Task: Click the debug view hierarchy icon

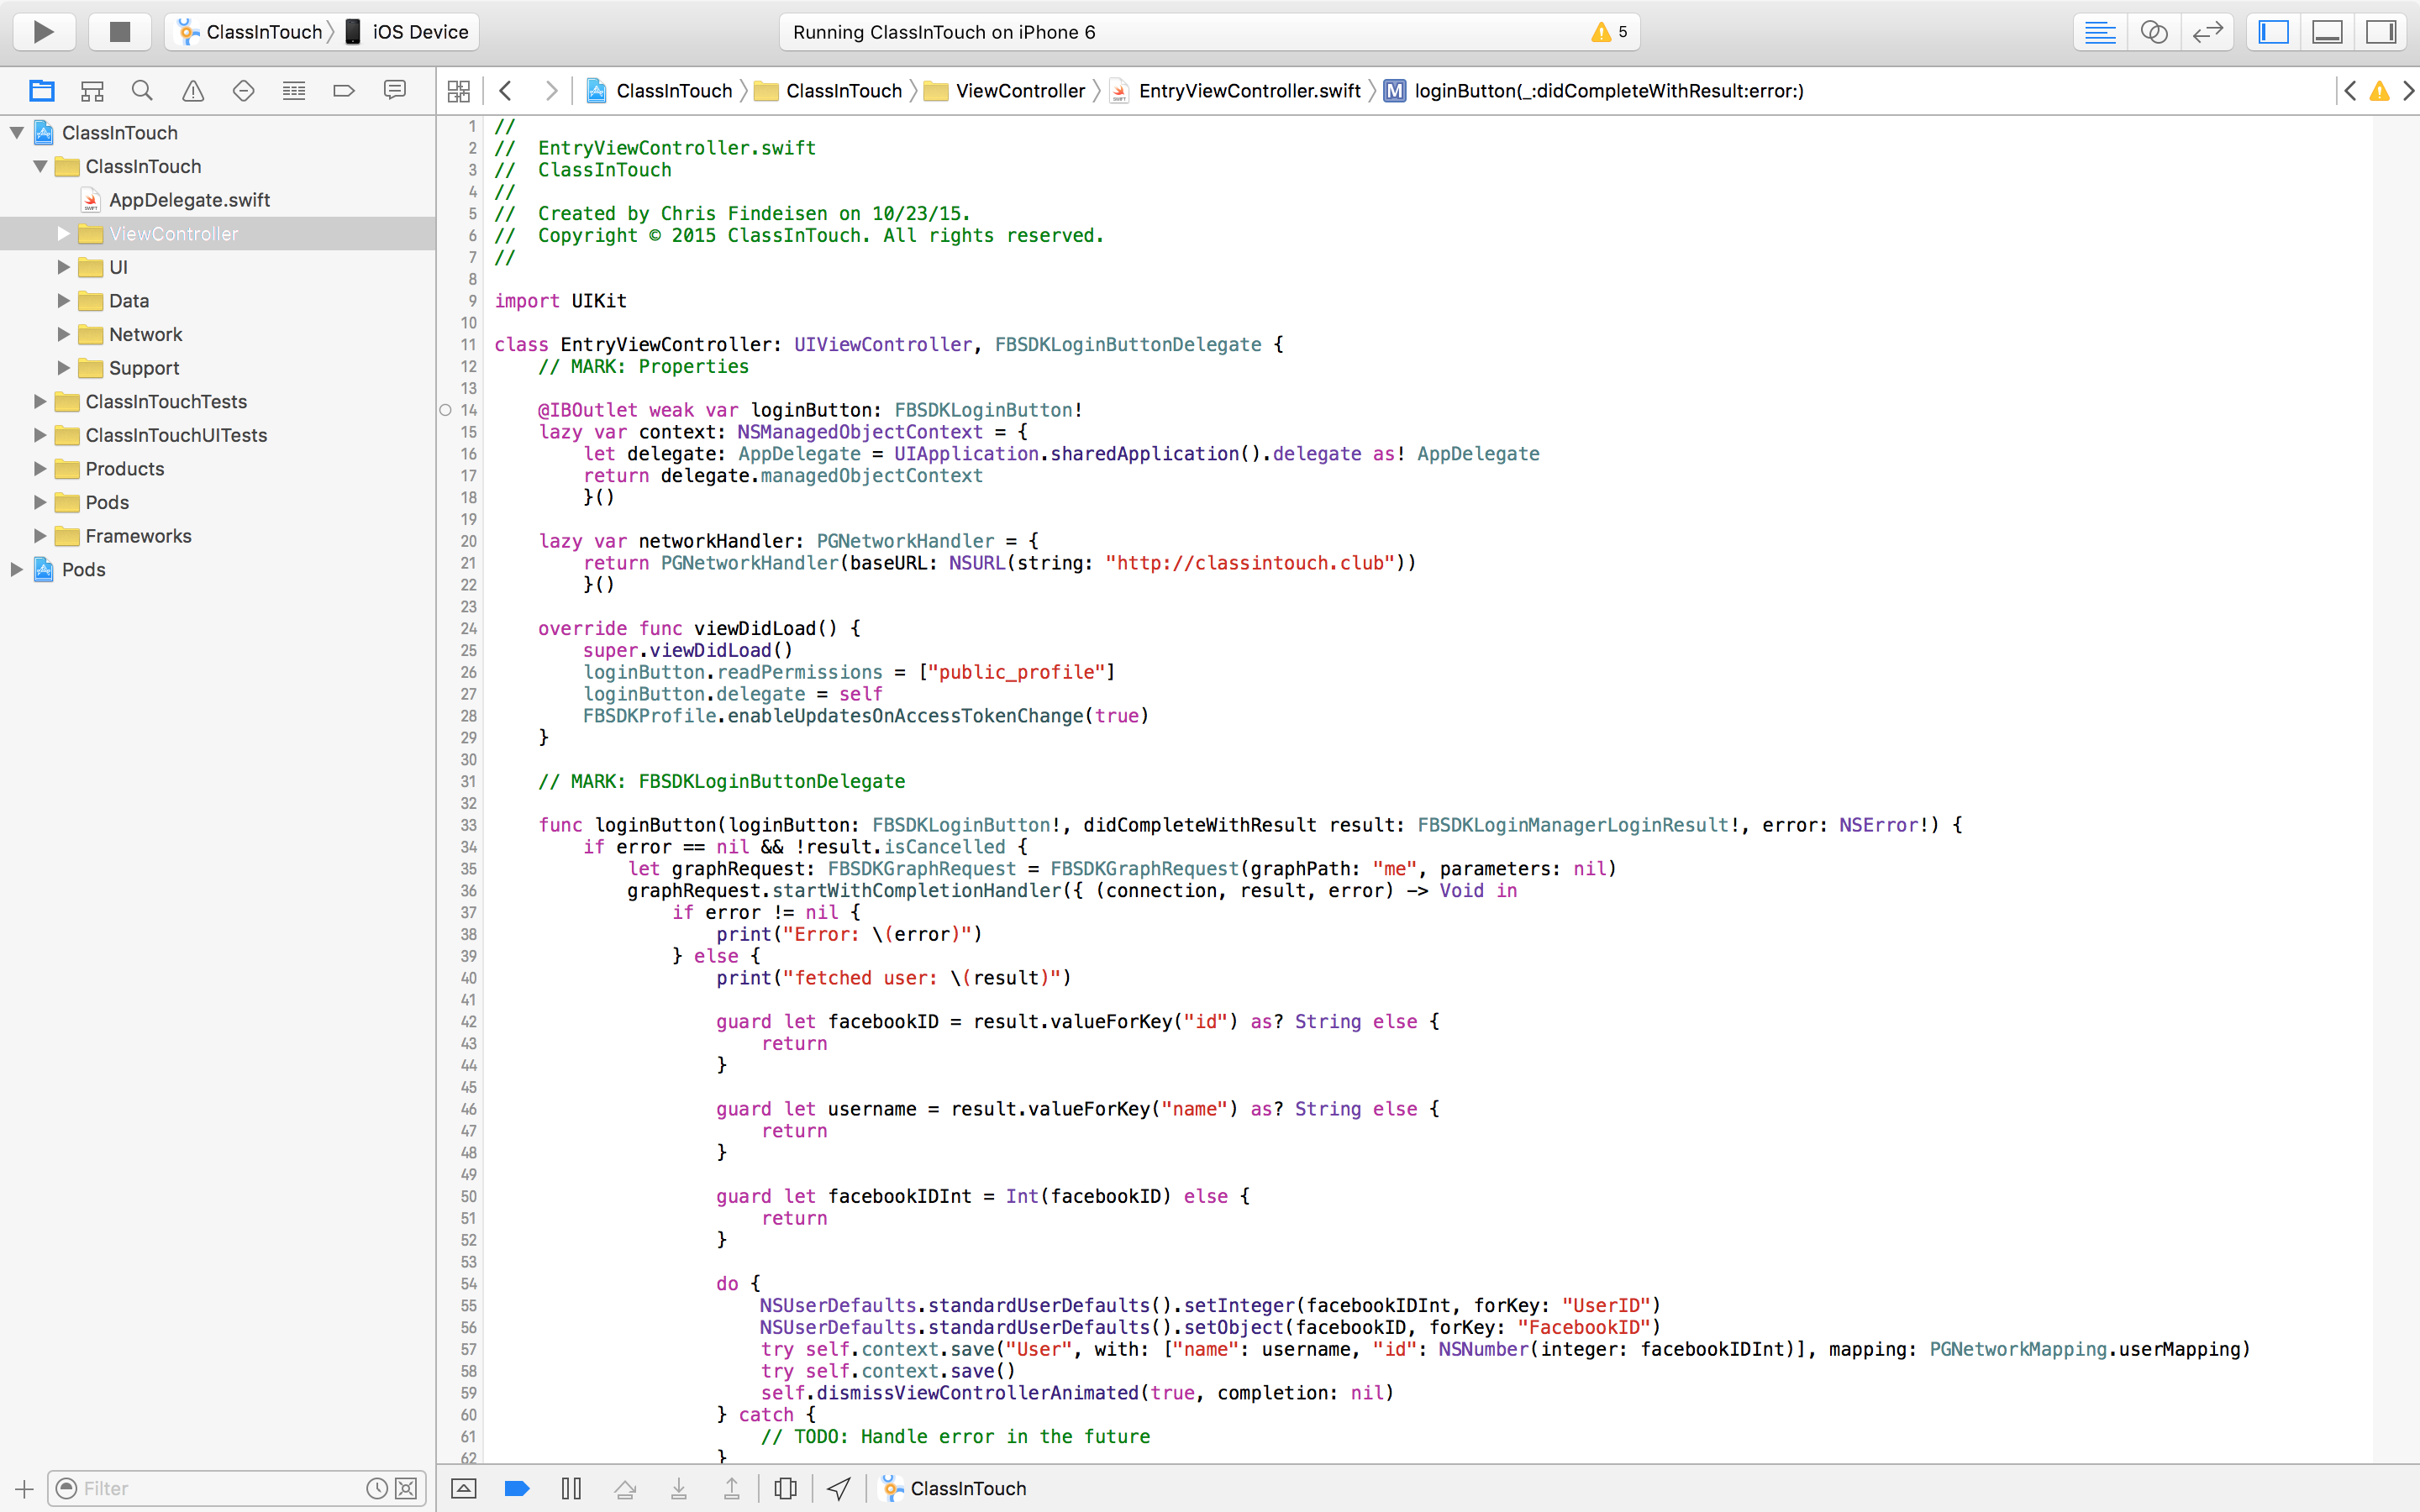Action: click(x=786, y=1488)
